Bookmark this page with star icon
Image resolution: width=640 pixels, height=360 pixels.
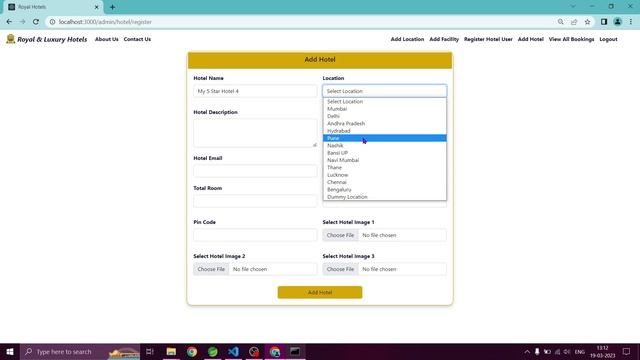point(587,22)
